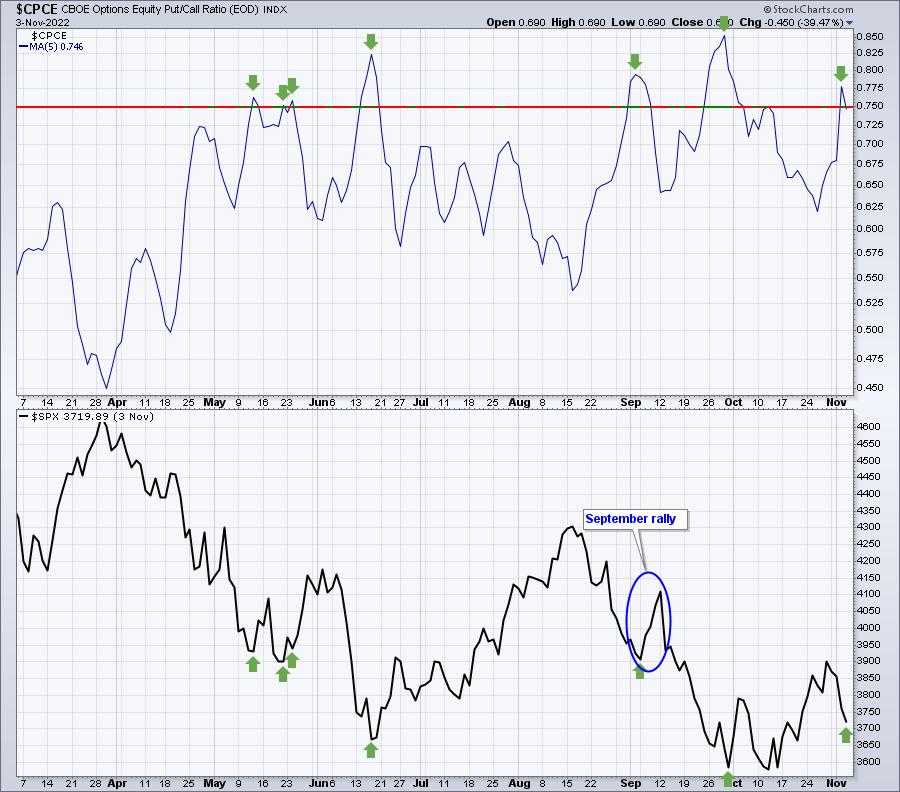Viewport: 900px width, 792px height.
Task: Click the Nov label on $CPCE date axis
Action: (x=836, y=402)
